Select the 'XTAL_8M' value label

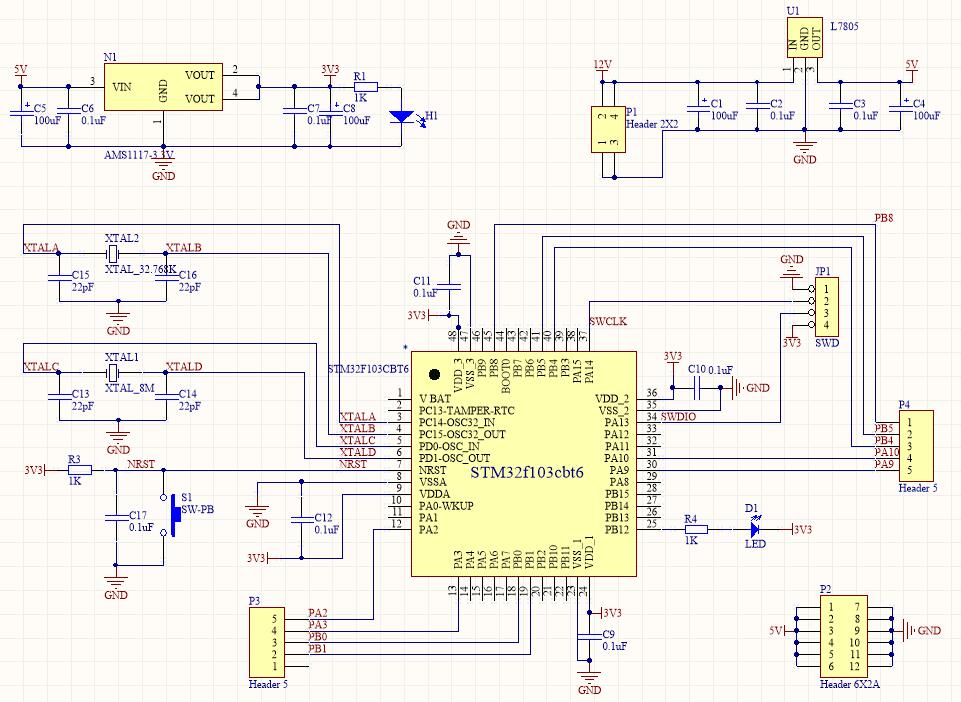[x=130, y=387]
